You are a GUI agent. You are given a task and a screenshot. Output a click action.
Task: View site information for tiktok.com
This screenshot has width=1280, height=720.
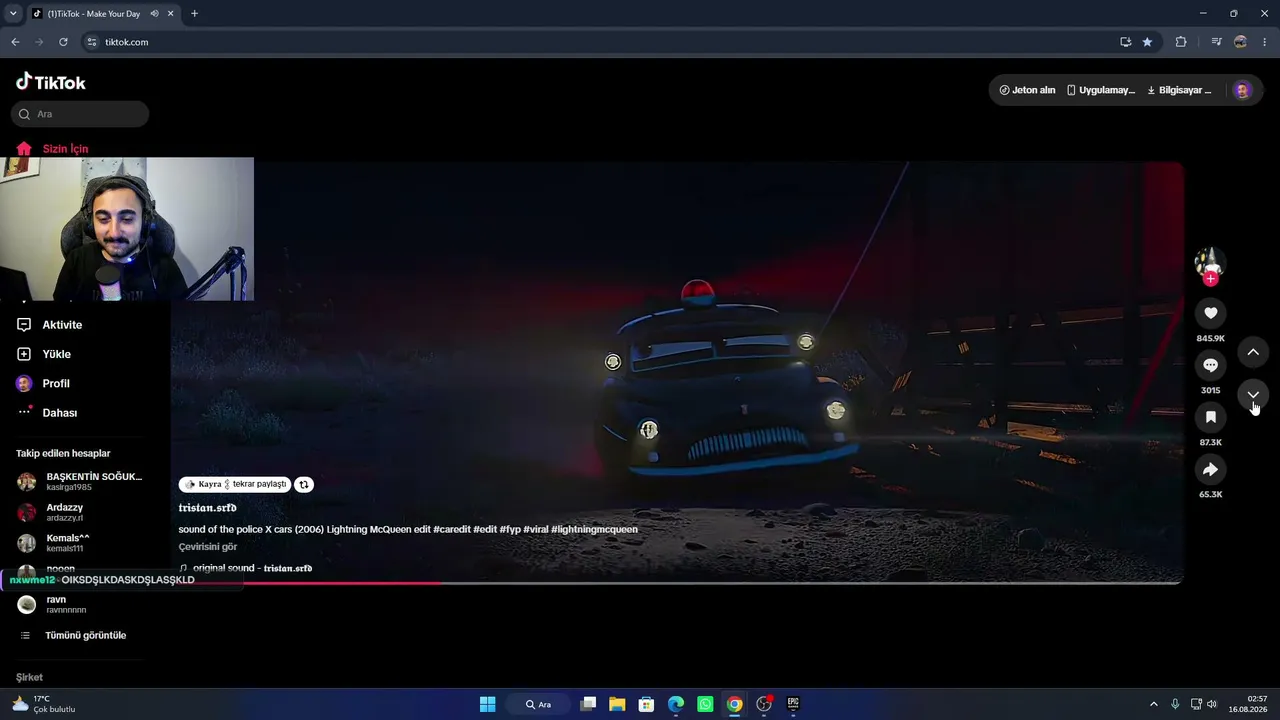(x=91, y=42)
